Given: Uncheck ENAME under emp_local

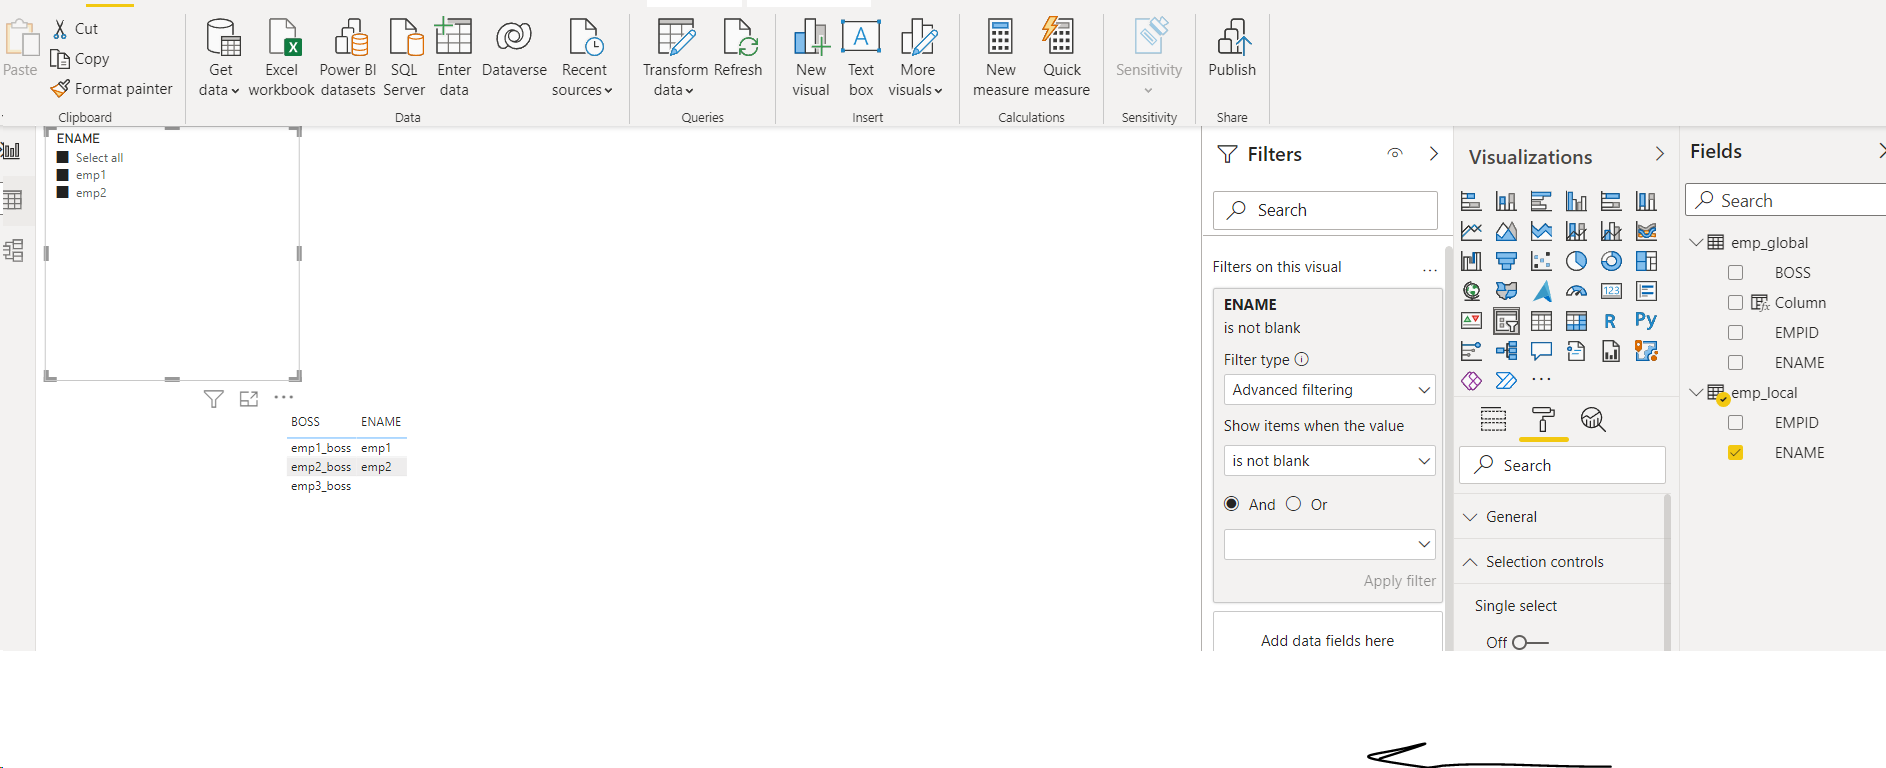Looking at the screenshot, I should pos(1735,453).
